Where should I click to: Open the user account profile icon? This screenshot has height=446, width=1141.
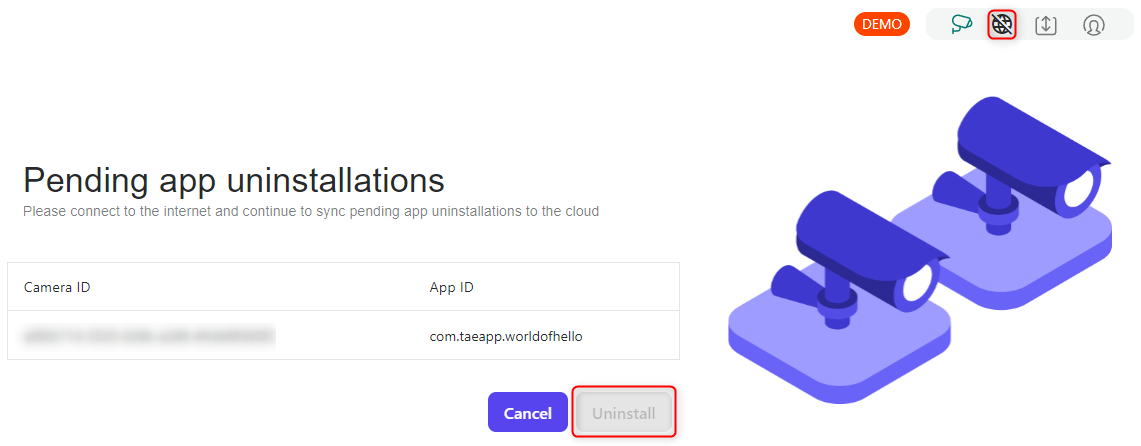tap(1094, 25)
